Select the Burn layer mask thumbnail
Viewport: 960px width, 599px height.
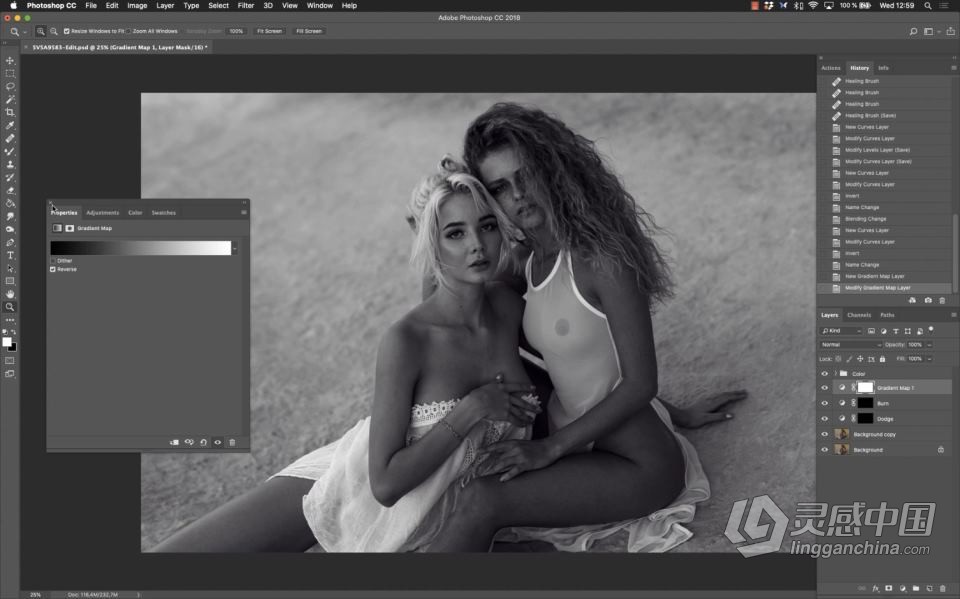[x=865, y=403]
